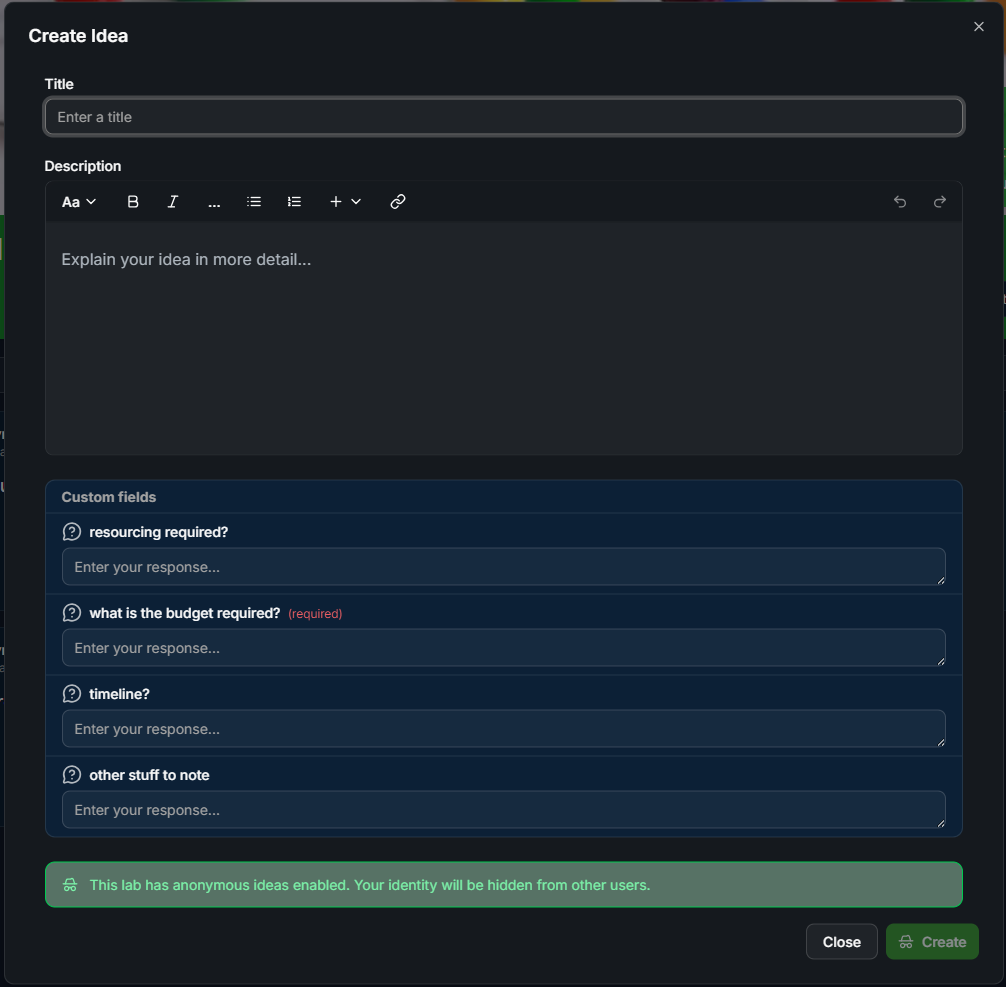
Task: Click the help icon beside timeline
Action: pos(72,694)
